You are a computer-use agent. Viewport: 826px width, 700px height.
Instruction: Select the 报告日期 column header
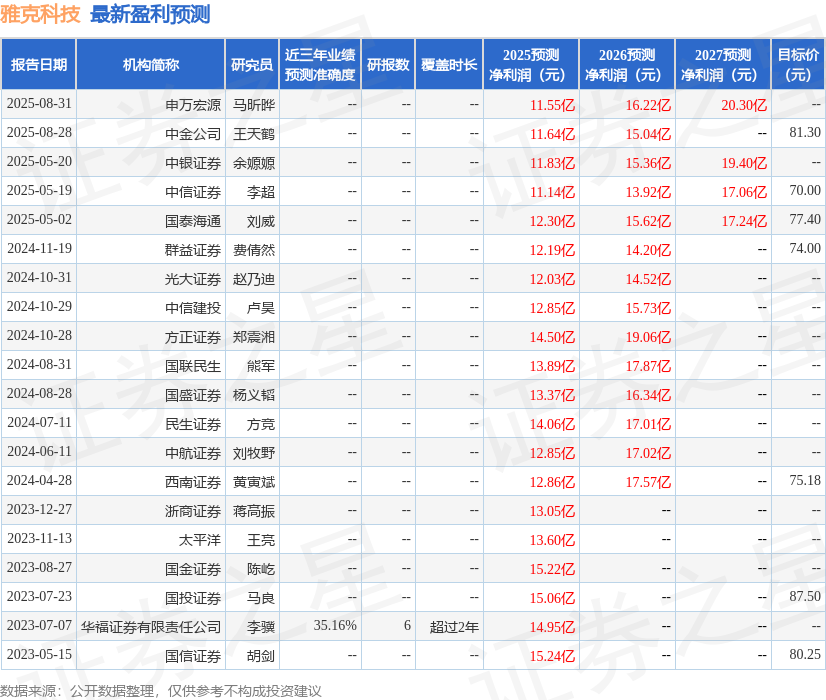(39, 64)
